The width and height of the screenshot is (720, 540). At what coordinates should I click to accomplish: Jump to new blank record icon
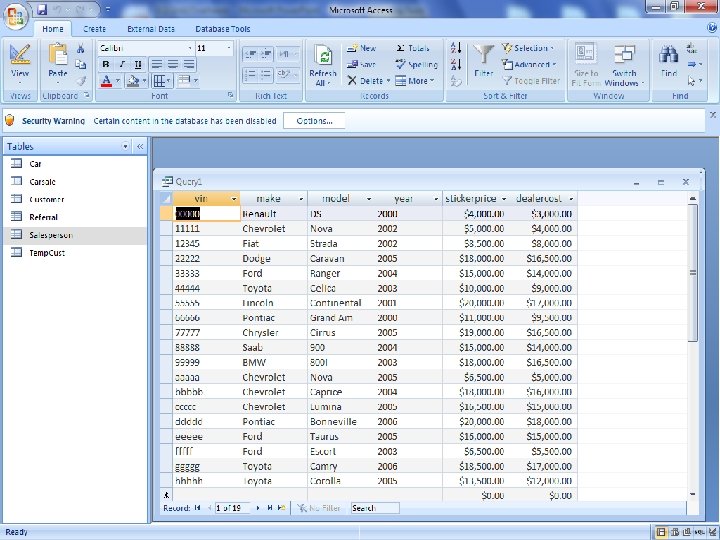coord(282,508)
